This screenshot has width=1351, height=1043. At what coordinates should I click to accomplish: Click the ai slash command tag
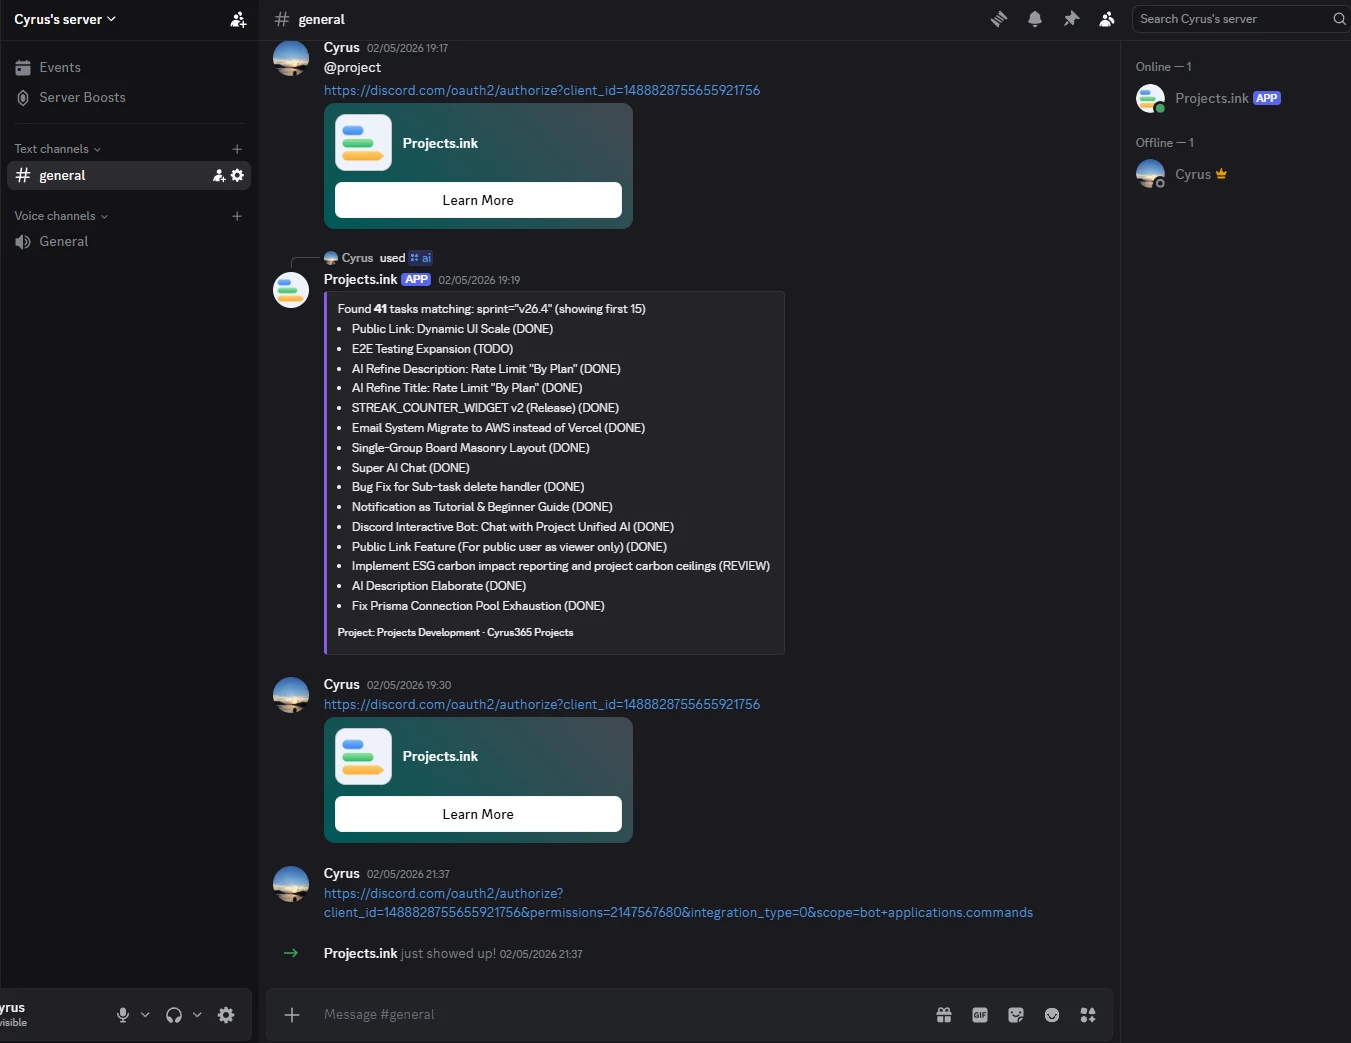(x=420, y=258)
